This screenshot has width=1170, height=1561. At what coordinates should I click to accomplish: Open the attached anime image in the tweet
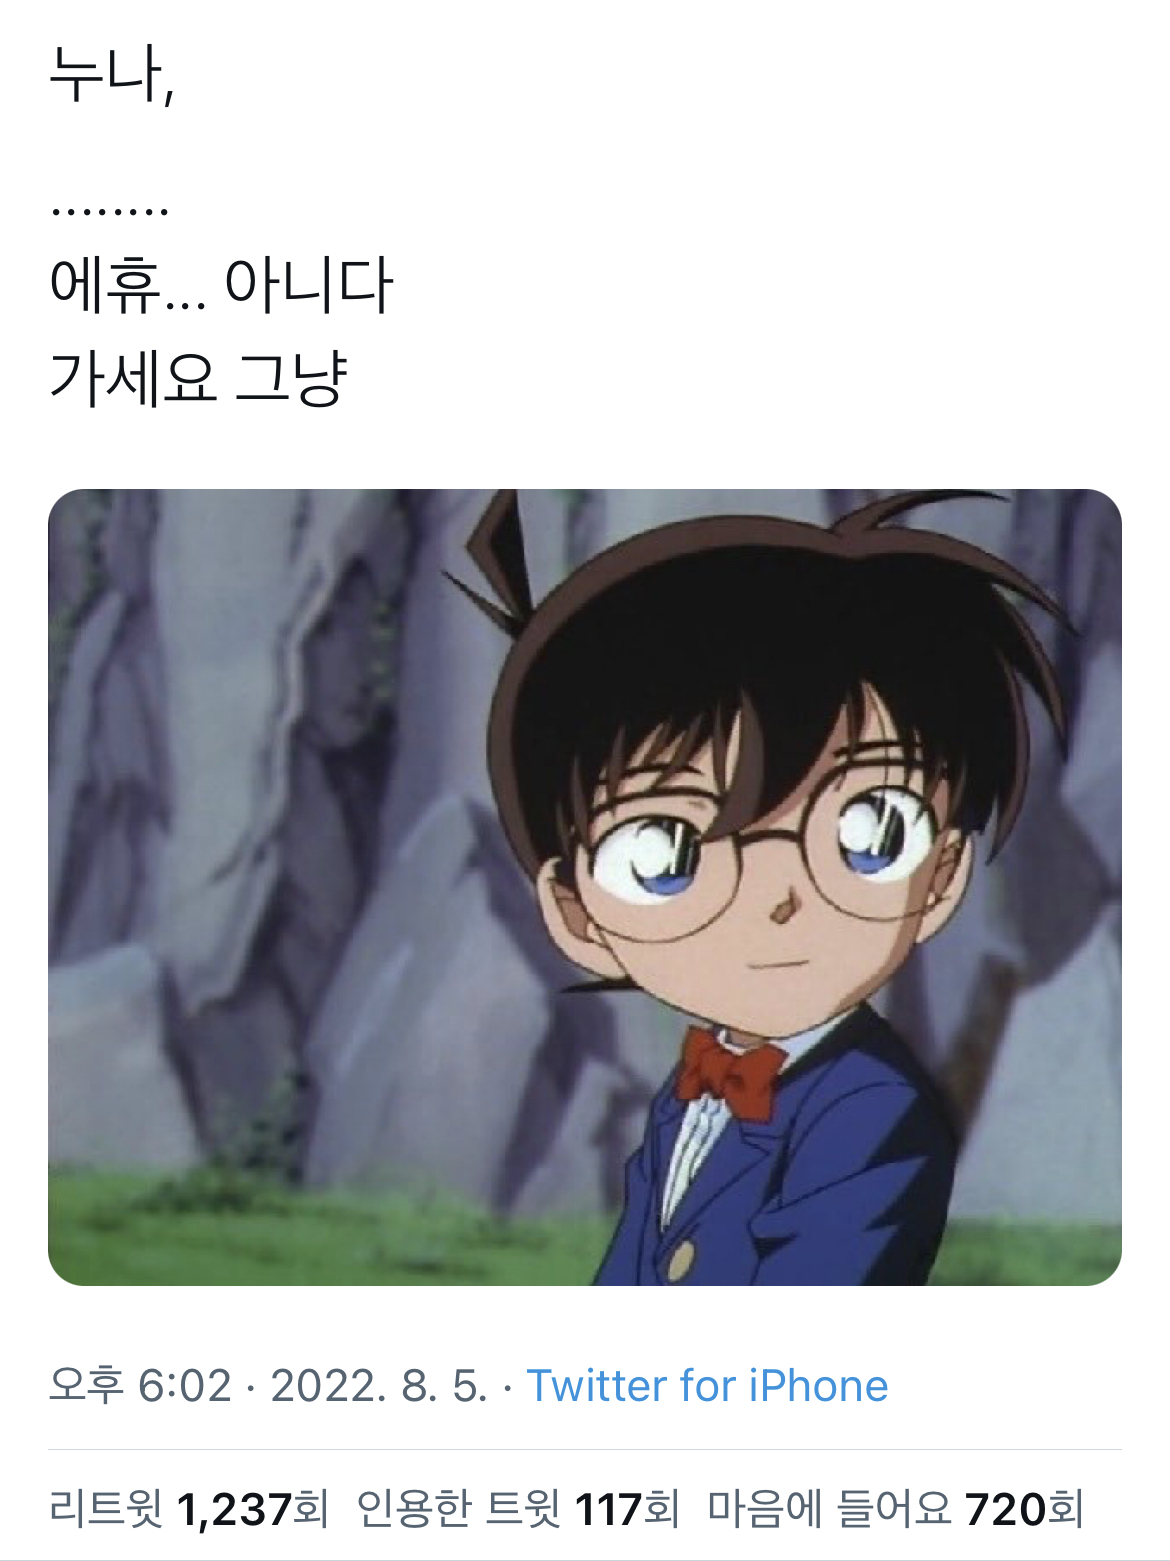[585, 887]
